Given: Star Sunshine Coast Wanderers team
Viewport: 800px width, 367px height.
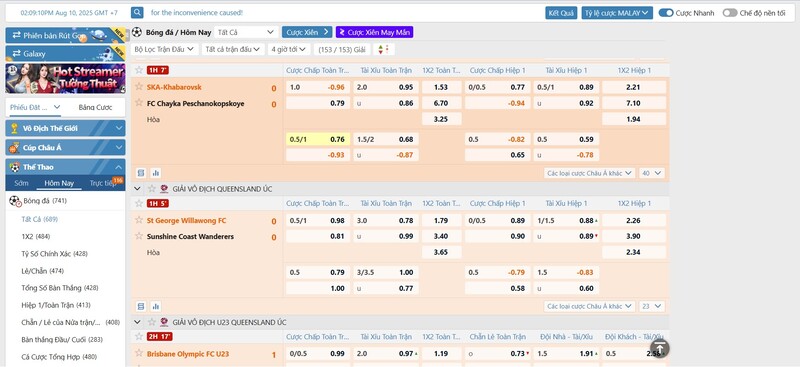Looking at the screenshot, I should (x=138, y=236).
